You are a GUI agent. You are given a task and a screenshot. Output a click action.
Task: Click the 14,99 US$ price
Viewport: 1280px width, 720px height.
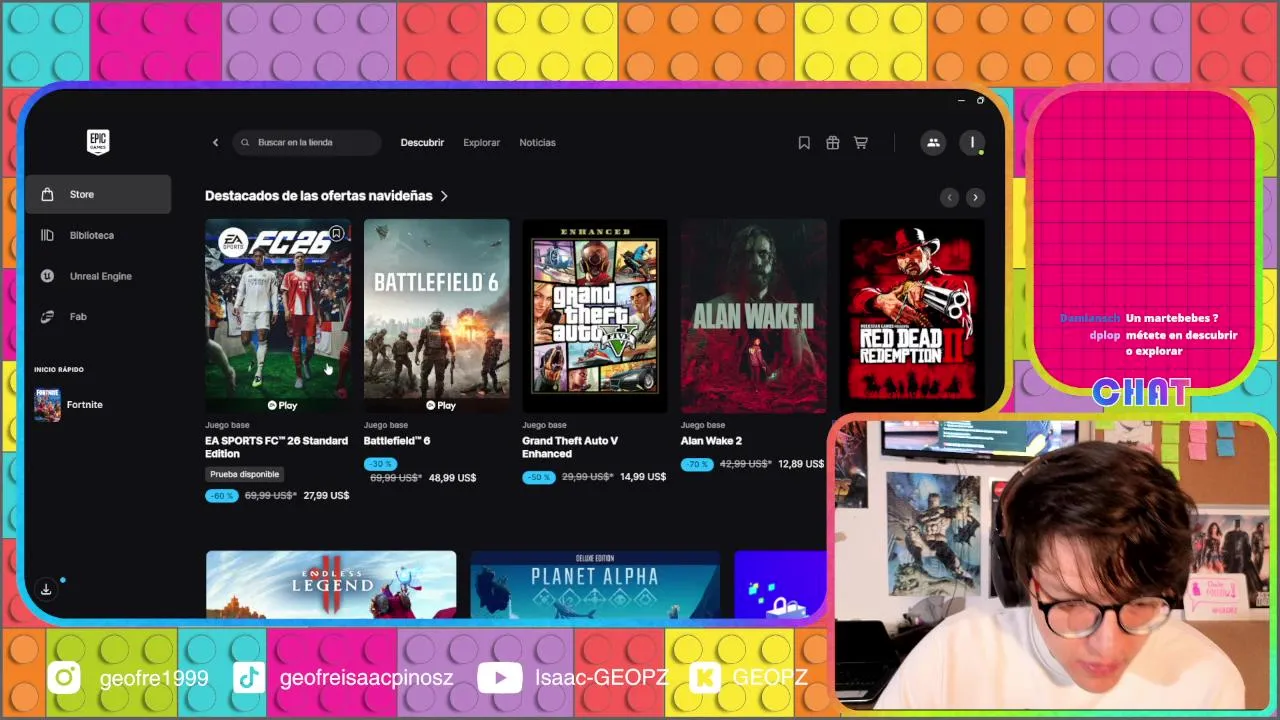click(x=643, y=477)
